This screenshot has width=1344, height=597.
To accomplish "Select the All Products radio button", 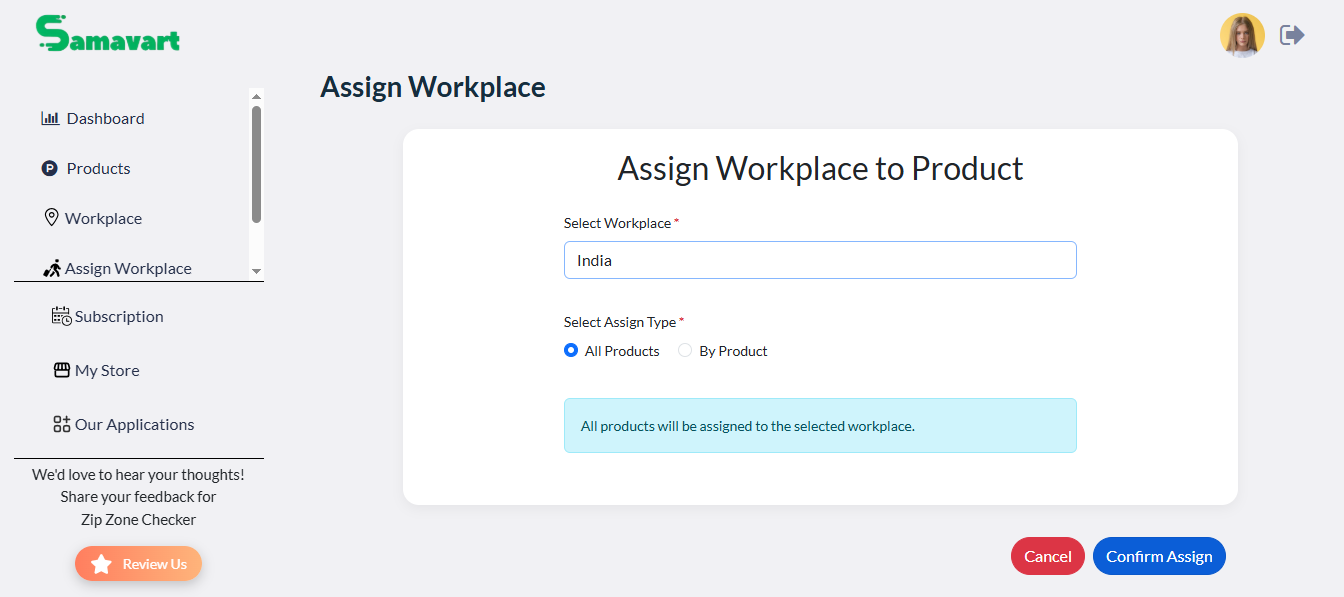I will [x=571, y=350].
